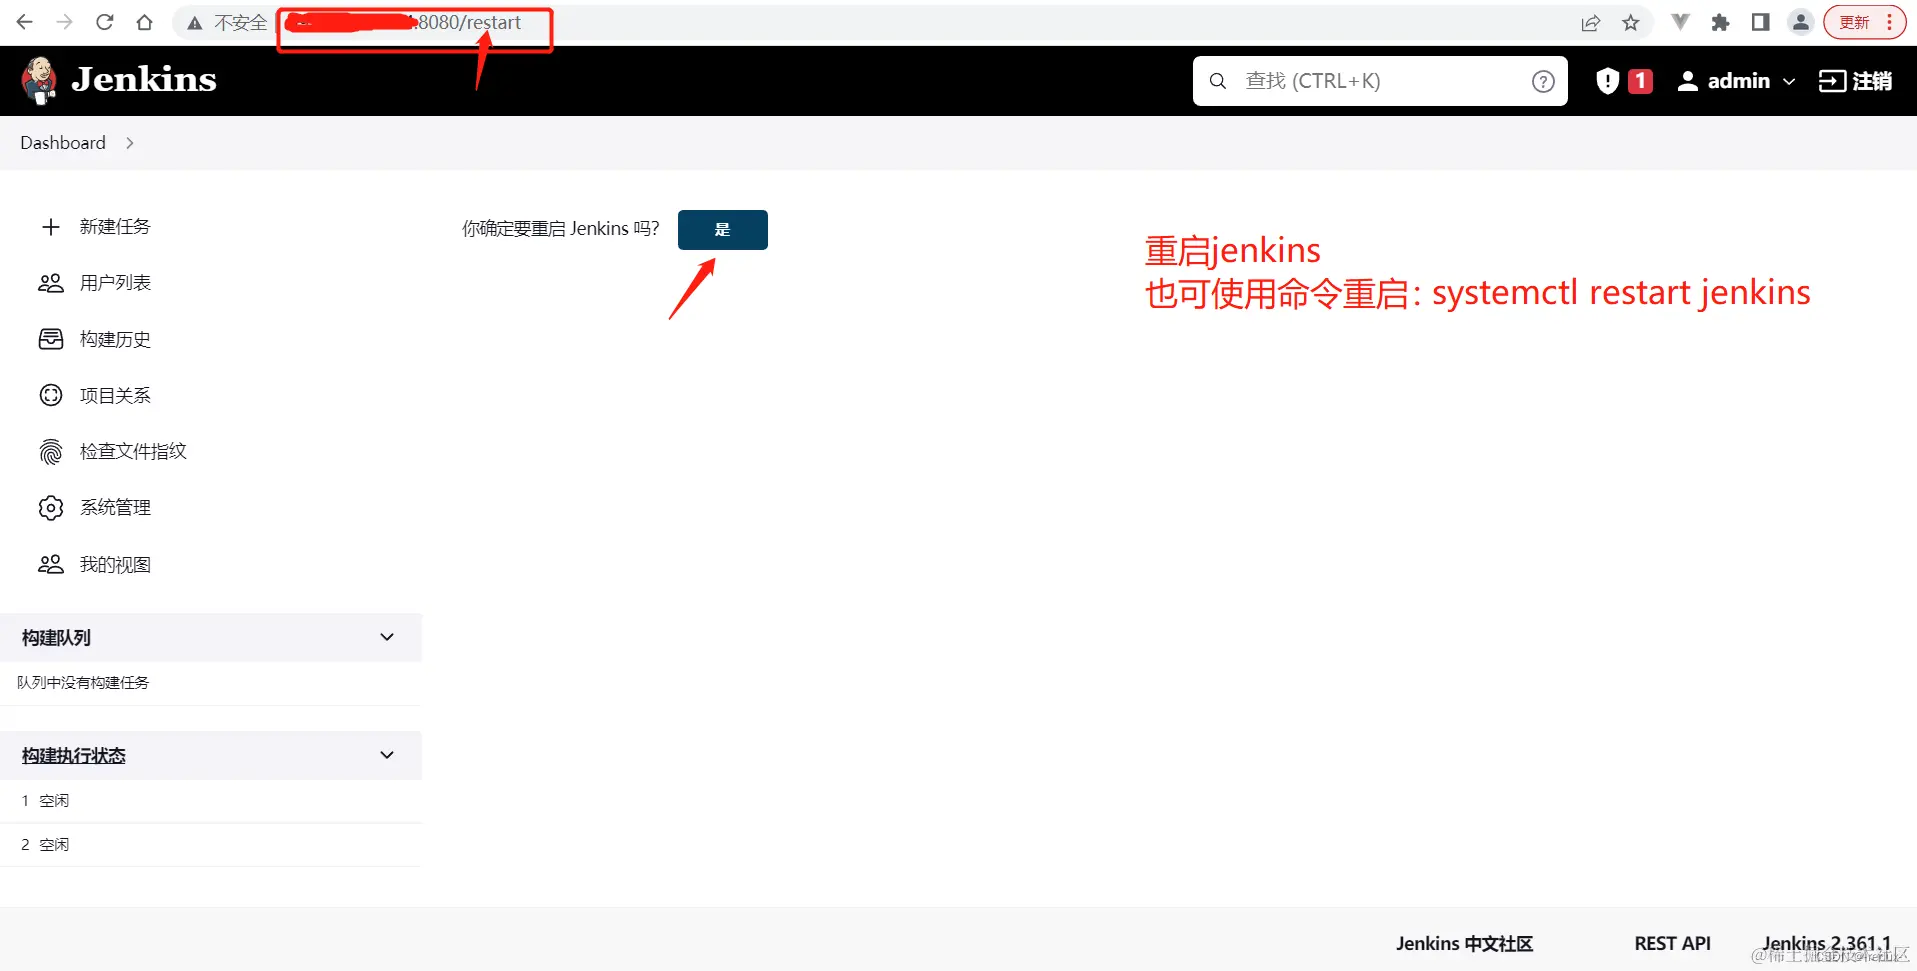Confirm restart with the 是 button
The height and width of the screenshot is (971, 1917).
[x=723, y=230]
